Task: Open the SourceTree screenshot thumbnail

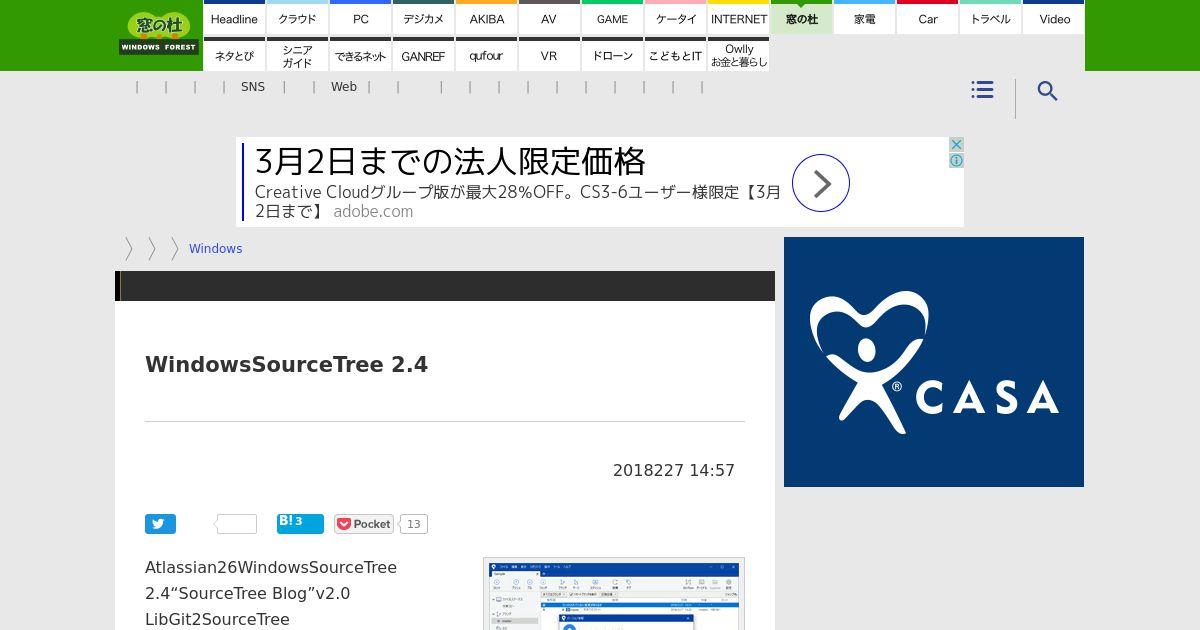Action: [614, 594]
